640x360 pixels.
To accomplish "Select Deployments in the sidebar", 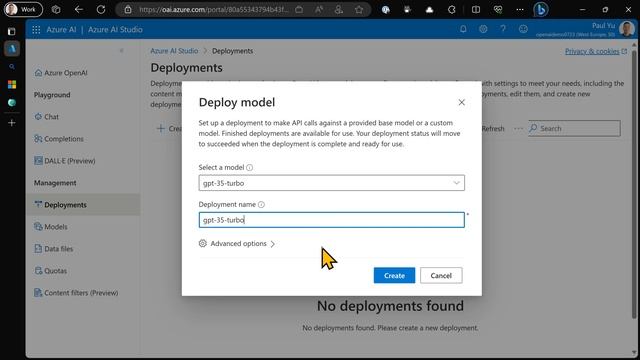I will pos(83,205).
